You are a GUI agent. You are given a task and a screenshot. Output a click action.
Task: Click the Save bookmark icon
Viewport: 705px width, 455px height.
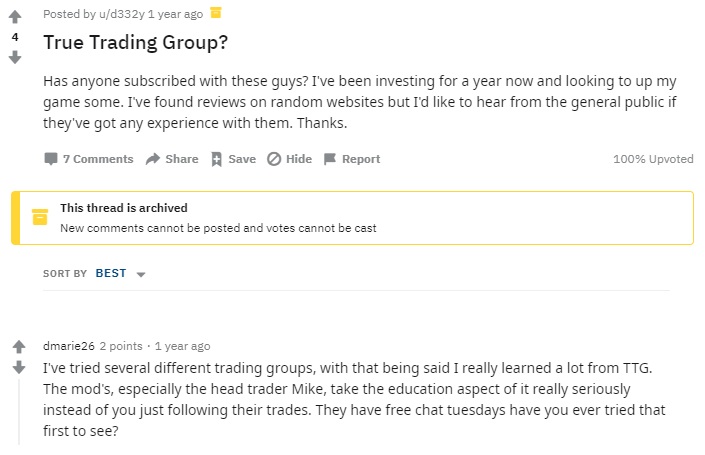click(x=216, y=159)
